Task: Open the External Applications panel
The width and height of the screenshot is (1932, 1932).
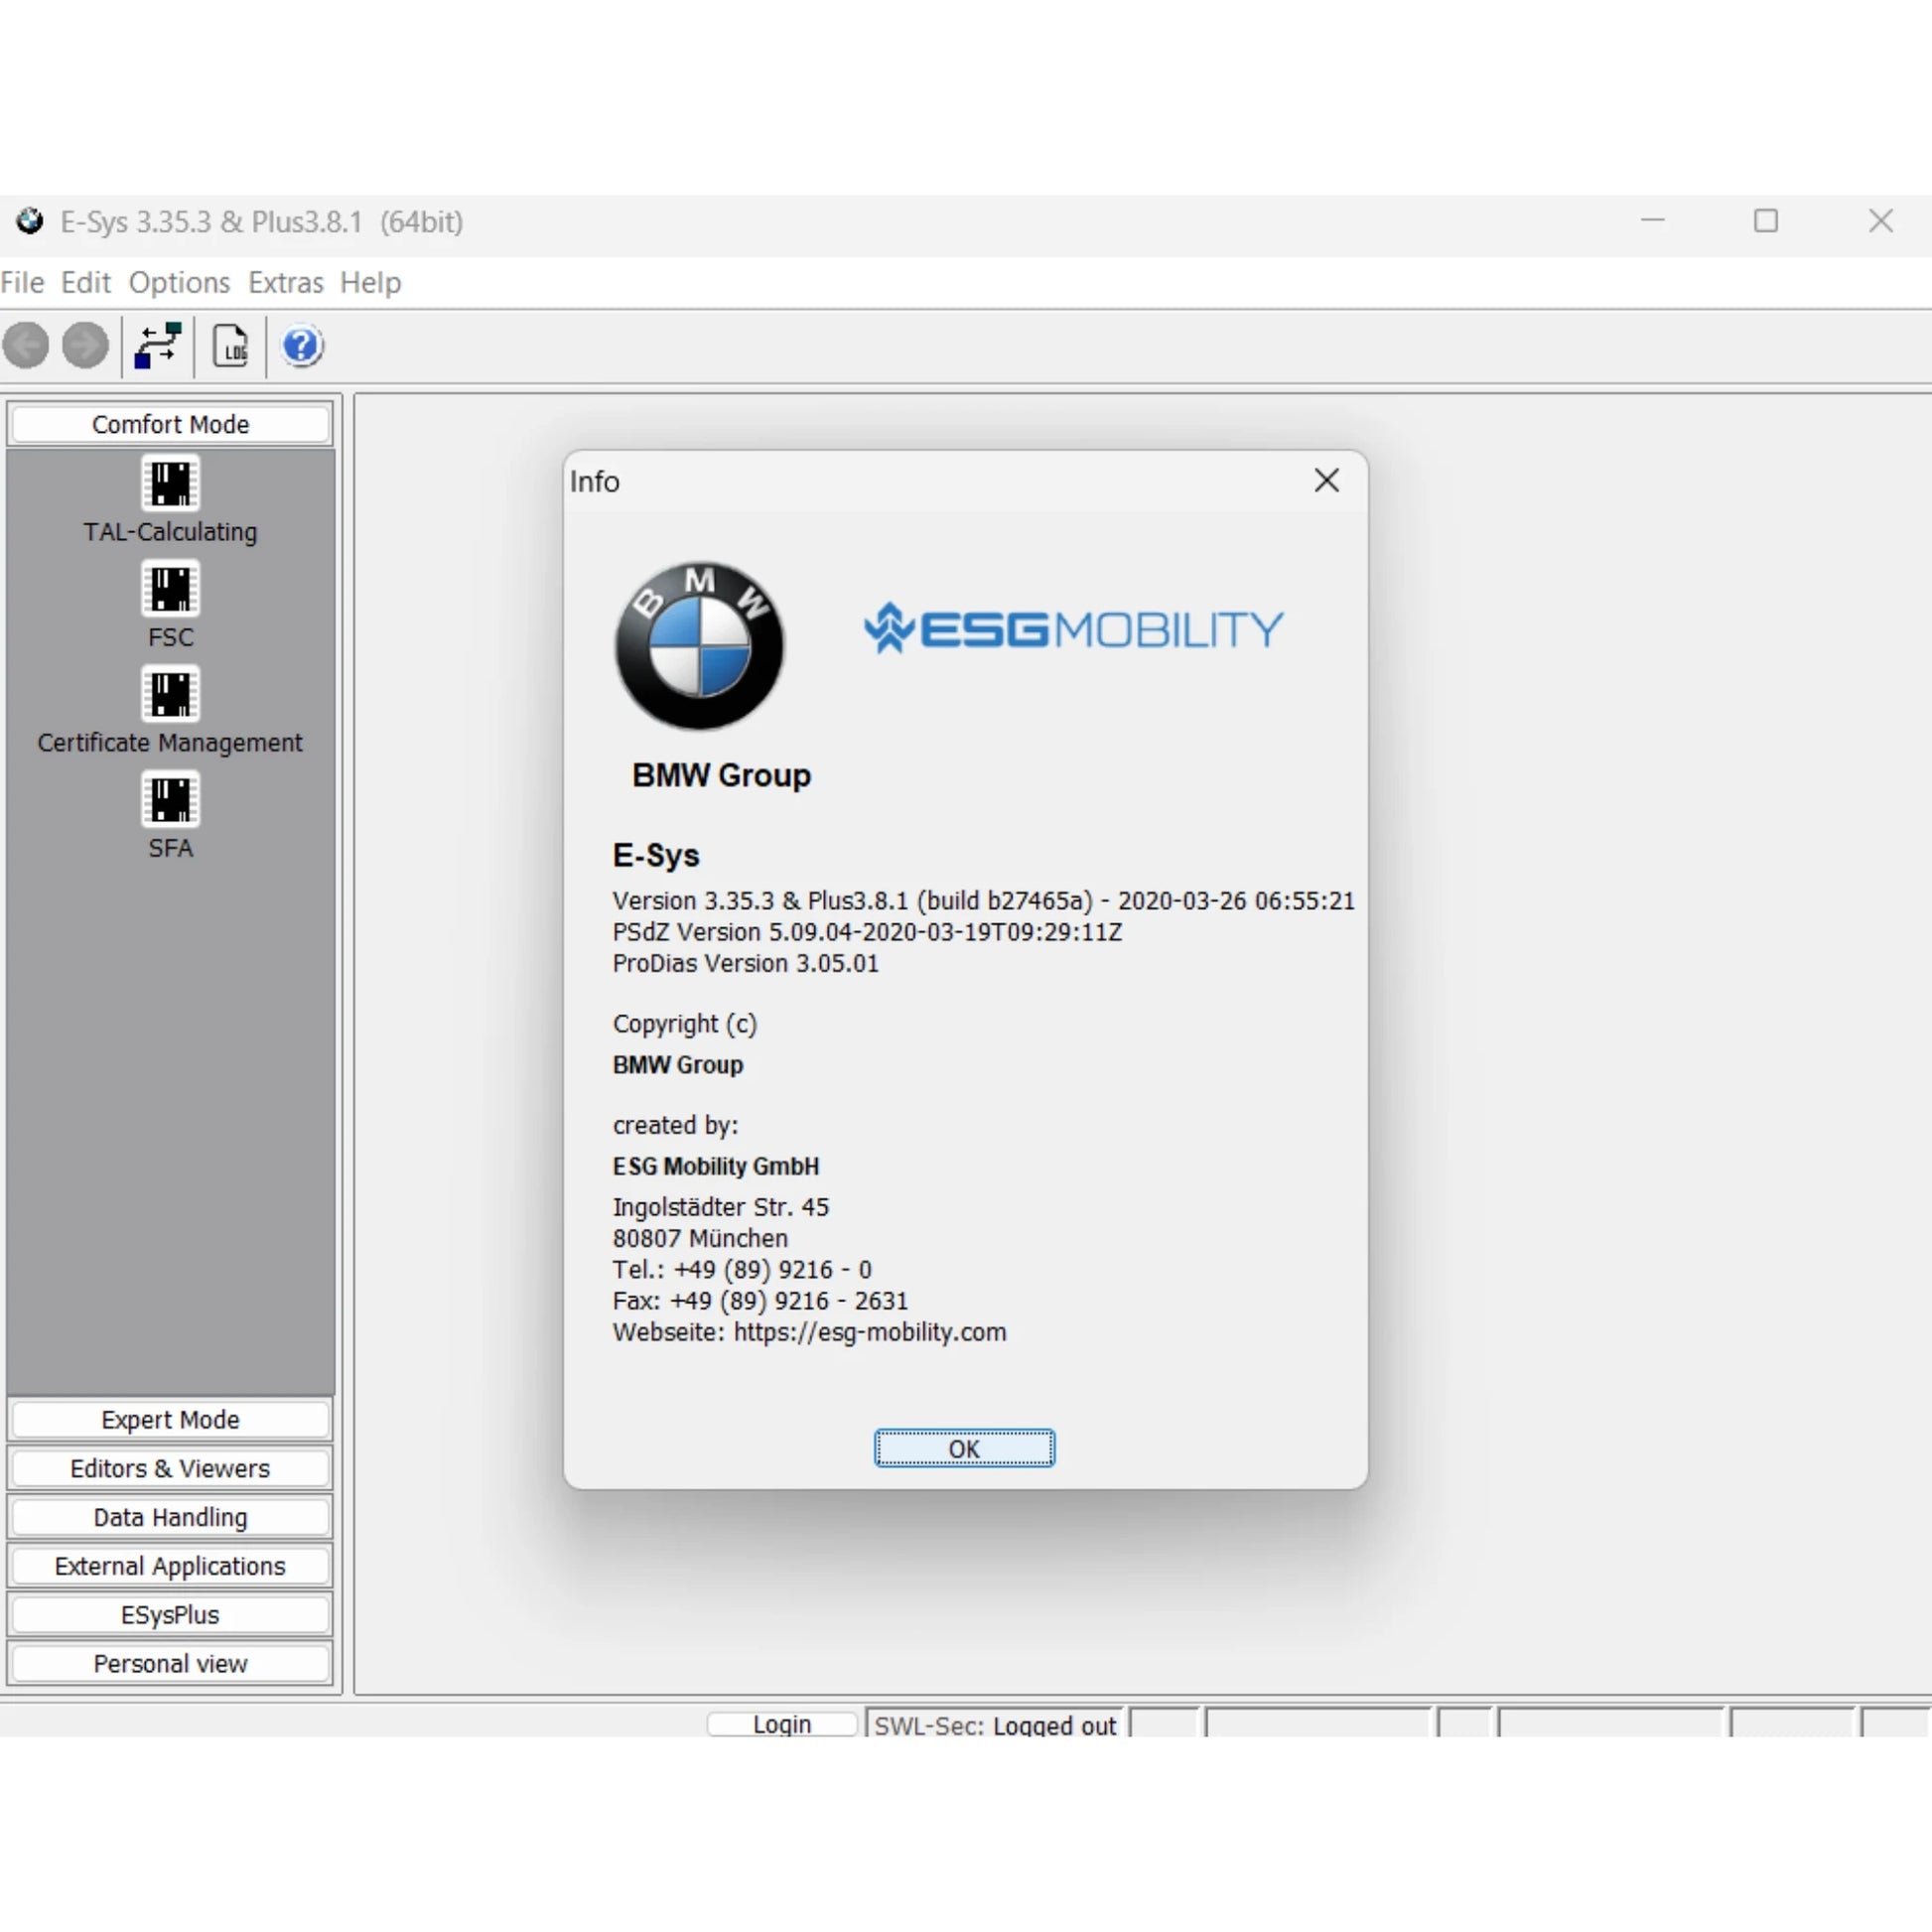Action: point(169,1566)
